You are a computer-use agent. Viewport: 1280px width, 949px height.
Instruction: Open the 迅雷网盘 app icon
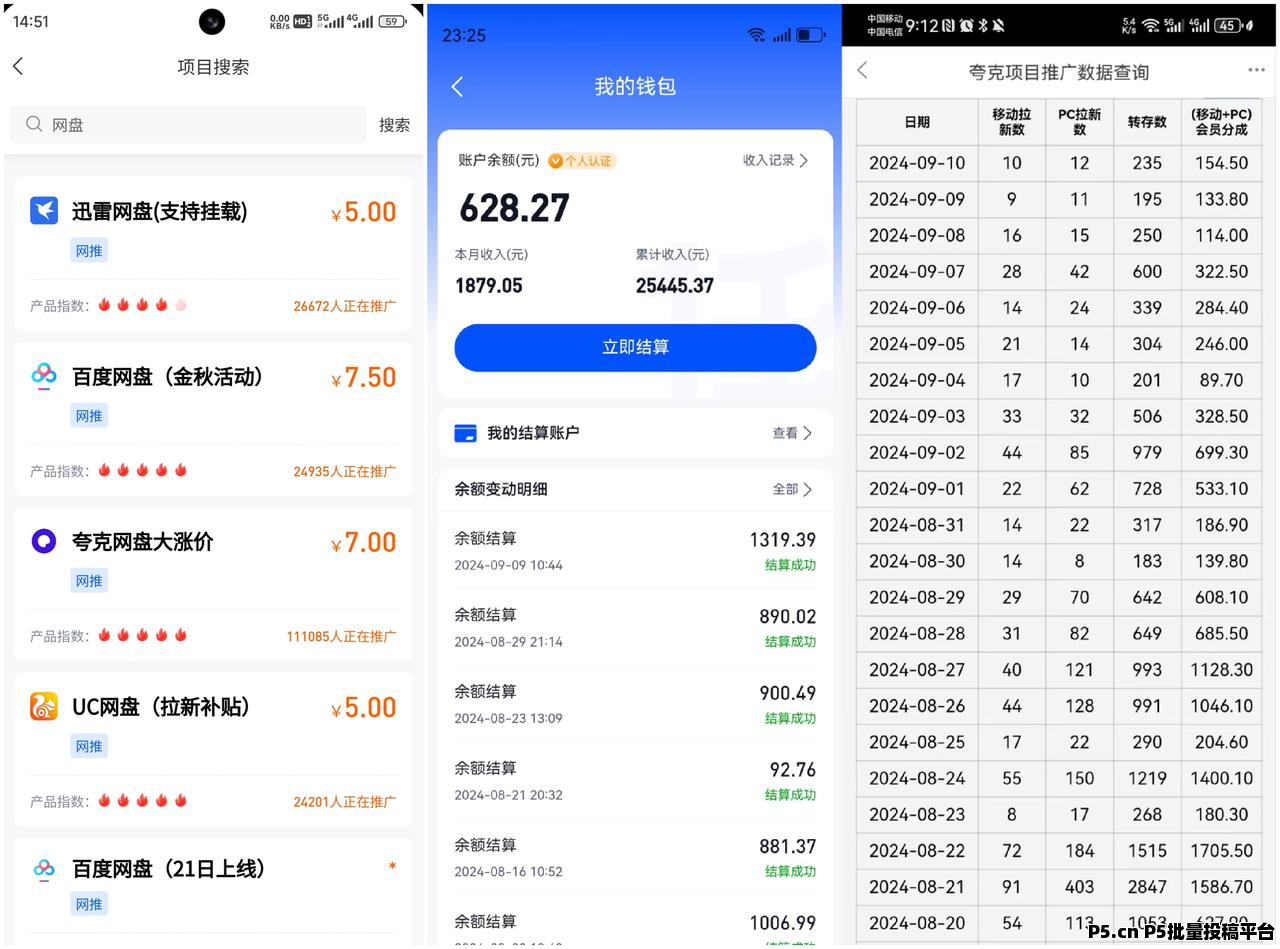click(44, 210)
